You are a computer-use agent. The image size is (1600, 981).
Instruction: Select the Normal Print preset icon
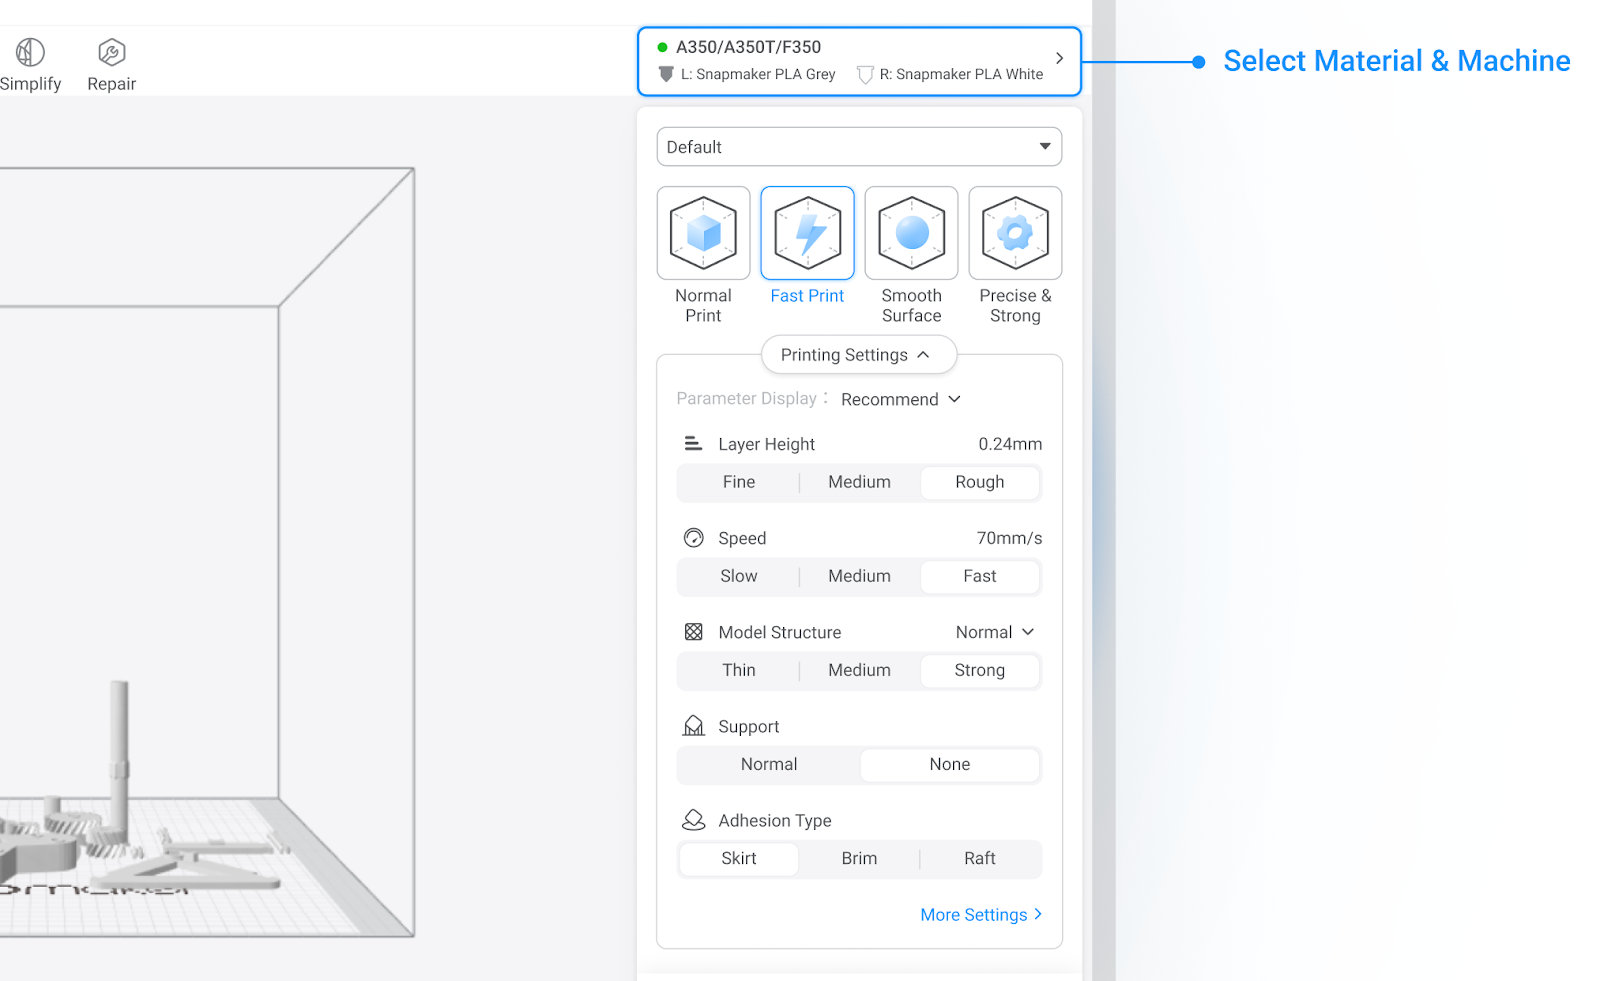click(704, 233)
